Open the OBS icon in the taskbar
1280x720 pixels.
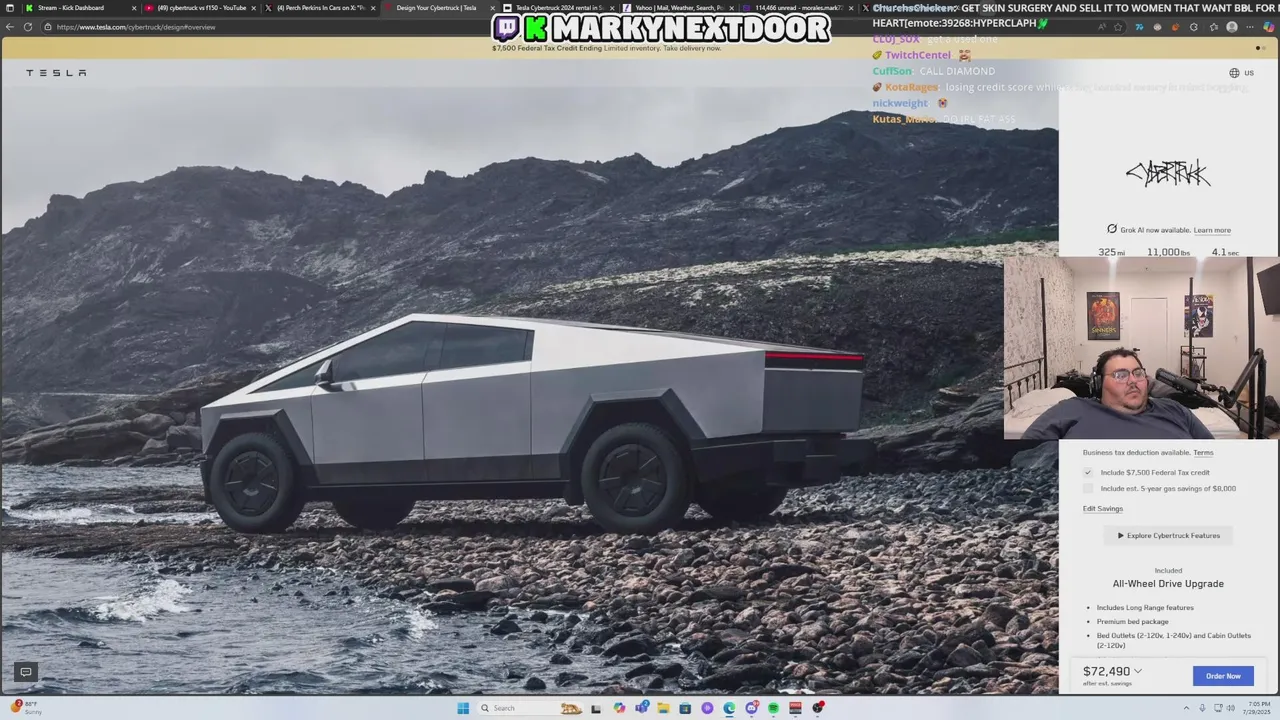pos(818,708)
